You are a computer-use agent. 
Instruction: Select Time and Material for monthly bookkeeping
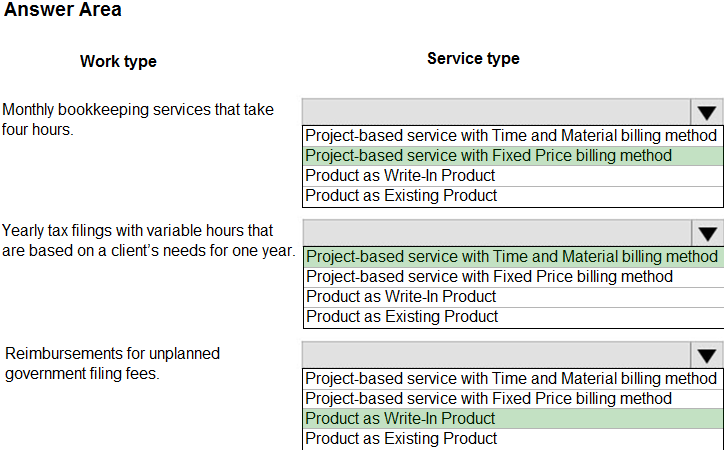(x=511, y=135)
